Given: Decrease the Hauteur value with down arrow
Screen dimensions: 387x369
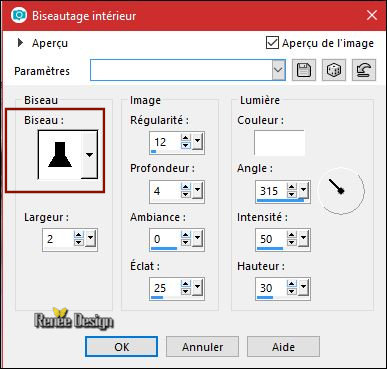Looking at the screenshot, I should click(x=292, y=291).
